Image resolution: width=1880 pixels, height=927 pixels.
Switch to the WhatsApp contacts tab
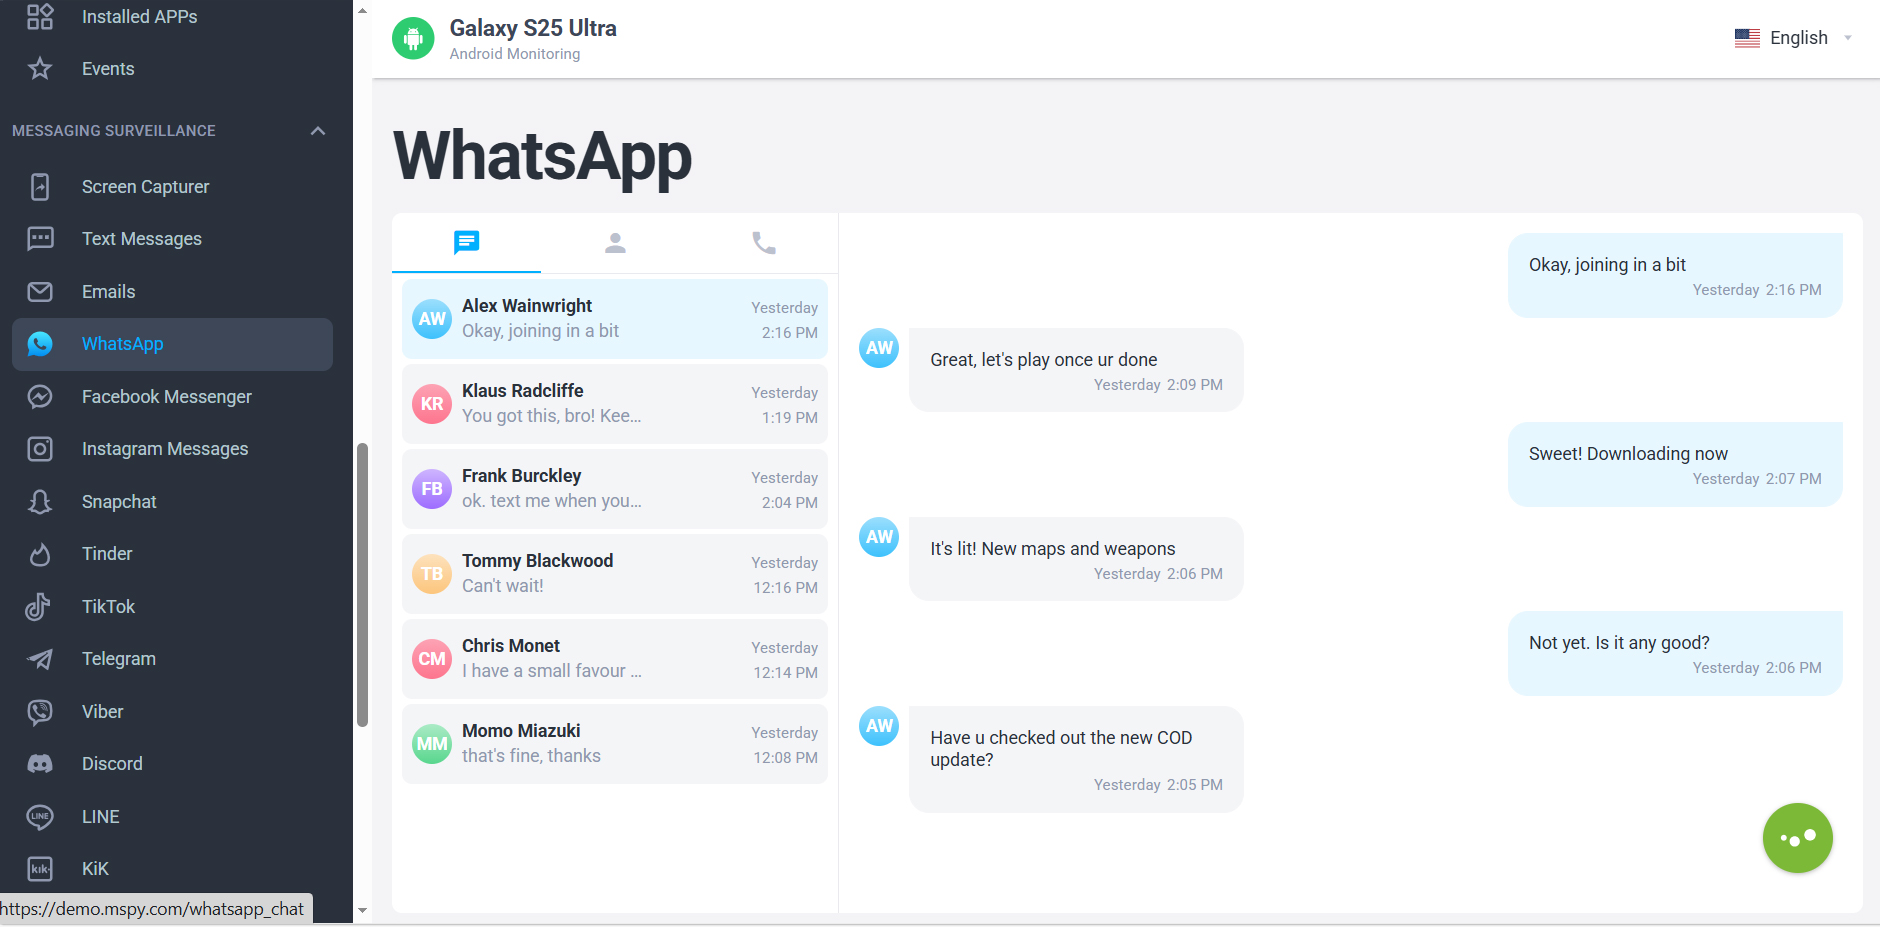[615, 242]
